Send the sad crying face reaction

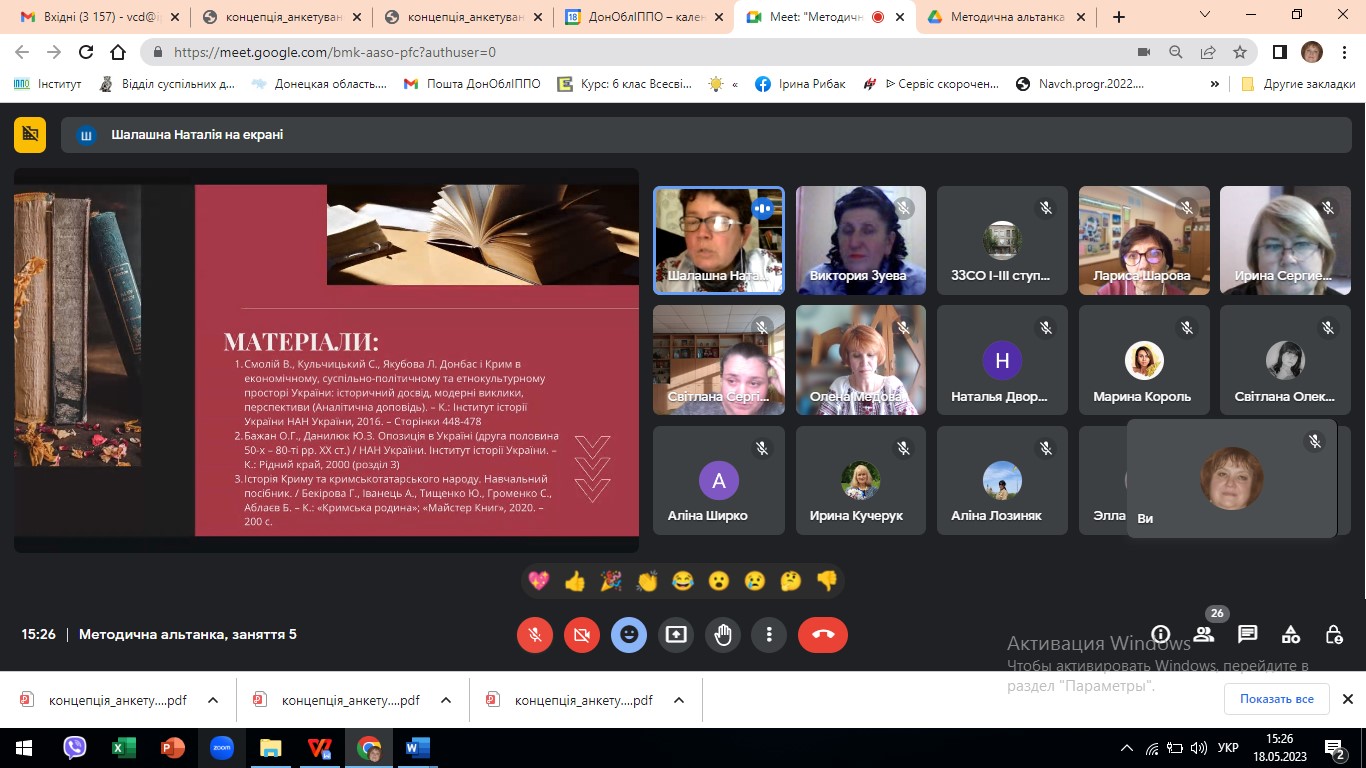click(x=755, y=581)
